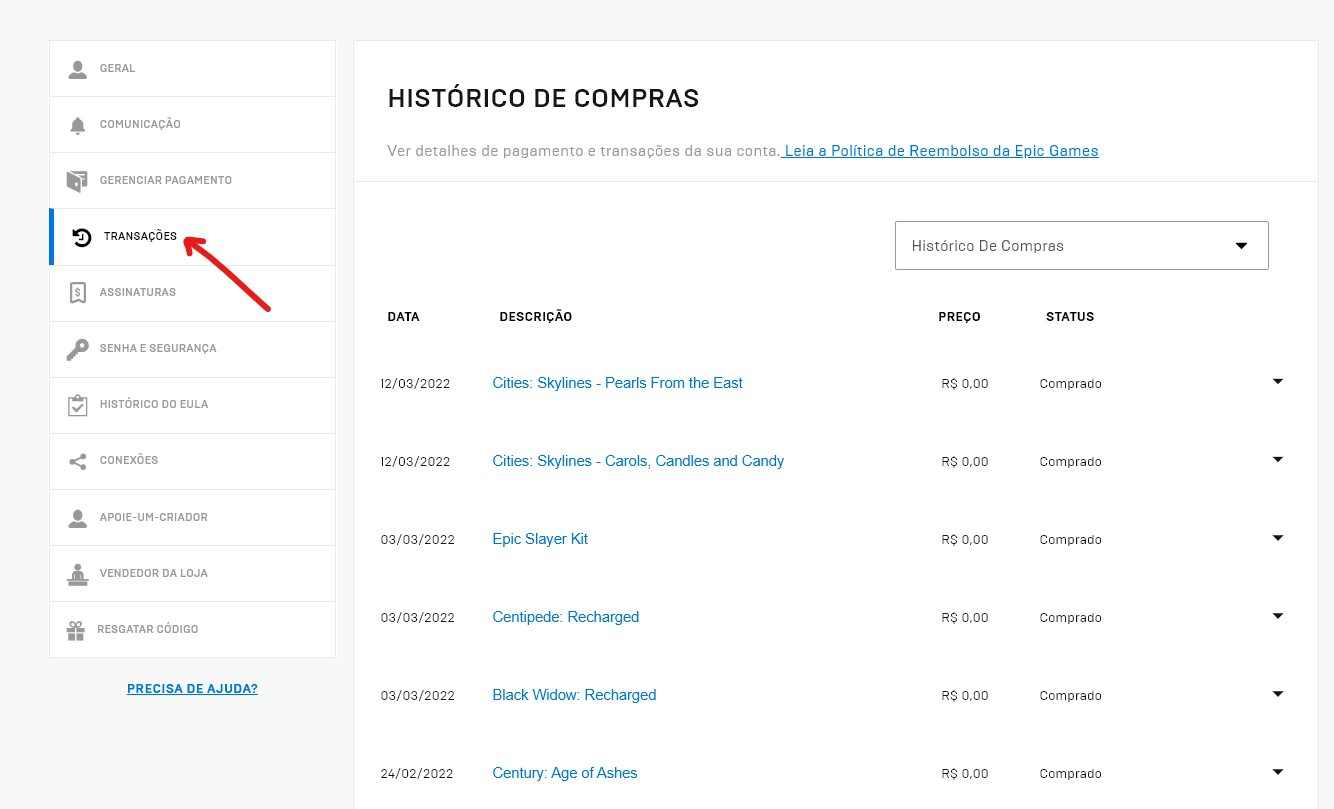Expand the Carols, Candles and Candy row arrow
Viewport: 1334px width, 809px height.
[1277, 460]
